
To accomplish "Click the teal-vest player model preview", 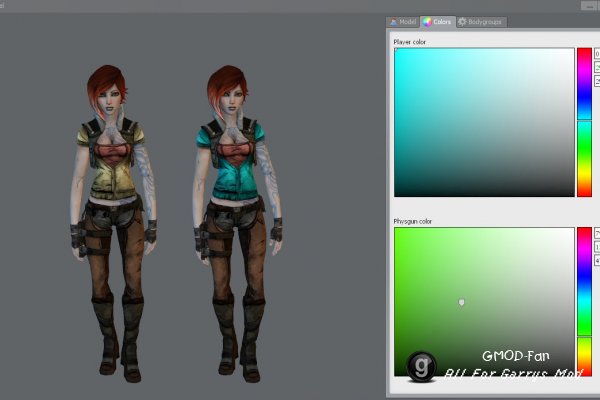I will coord(237,224).
